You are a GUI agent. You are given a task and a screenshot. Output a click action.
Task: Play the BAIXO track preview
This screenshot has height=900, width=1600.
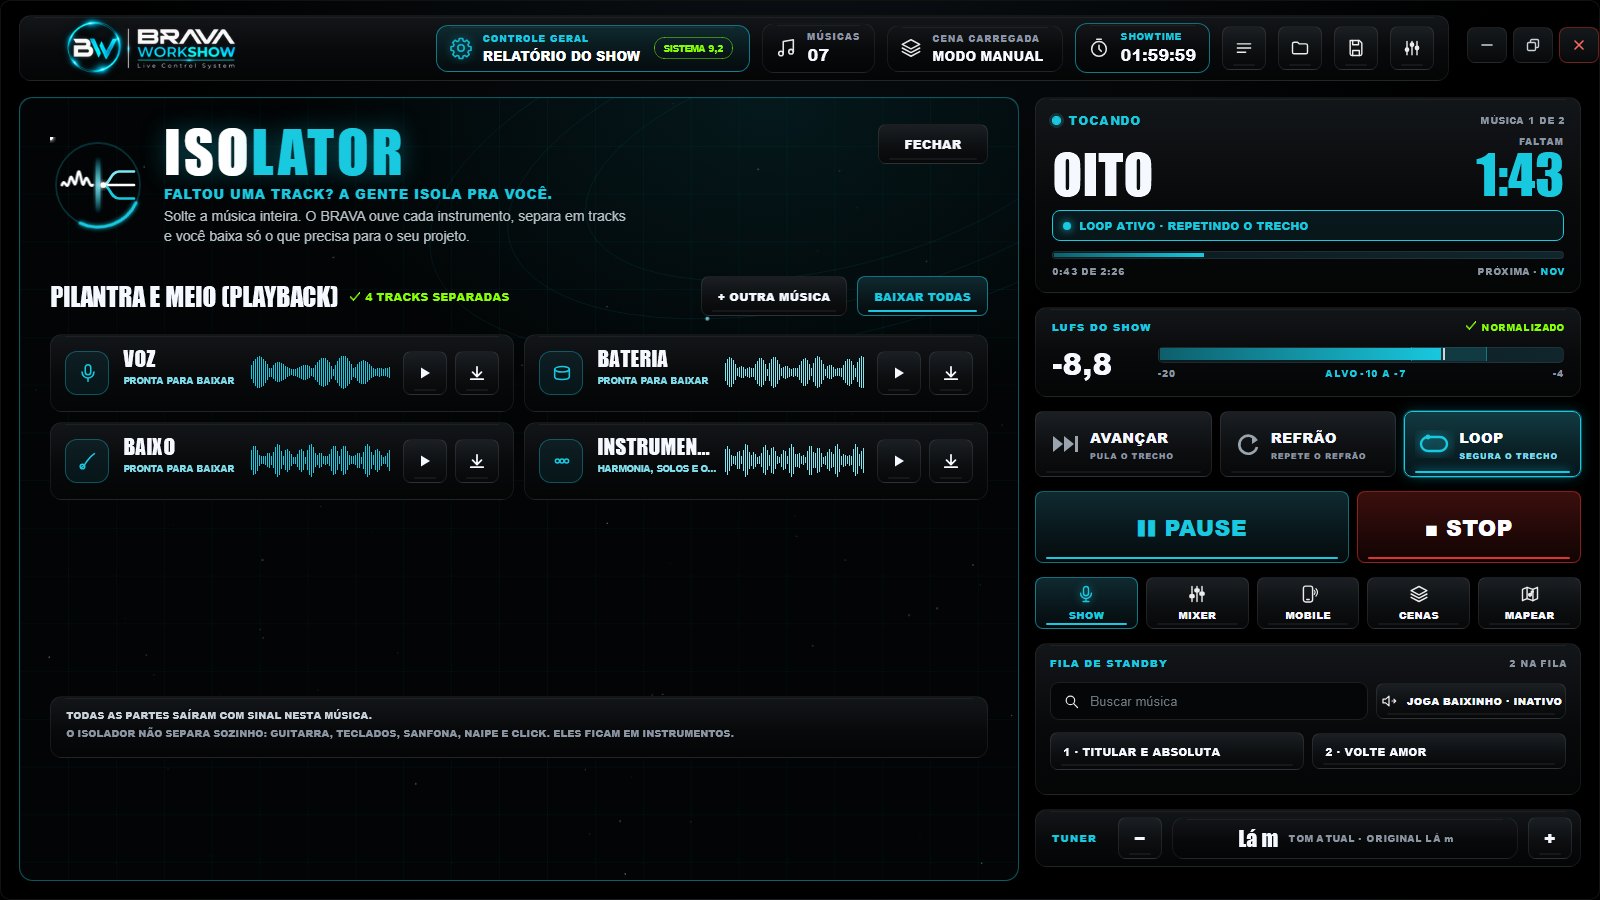[425, 461]
